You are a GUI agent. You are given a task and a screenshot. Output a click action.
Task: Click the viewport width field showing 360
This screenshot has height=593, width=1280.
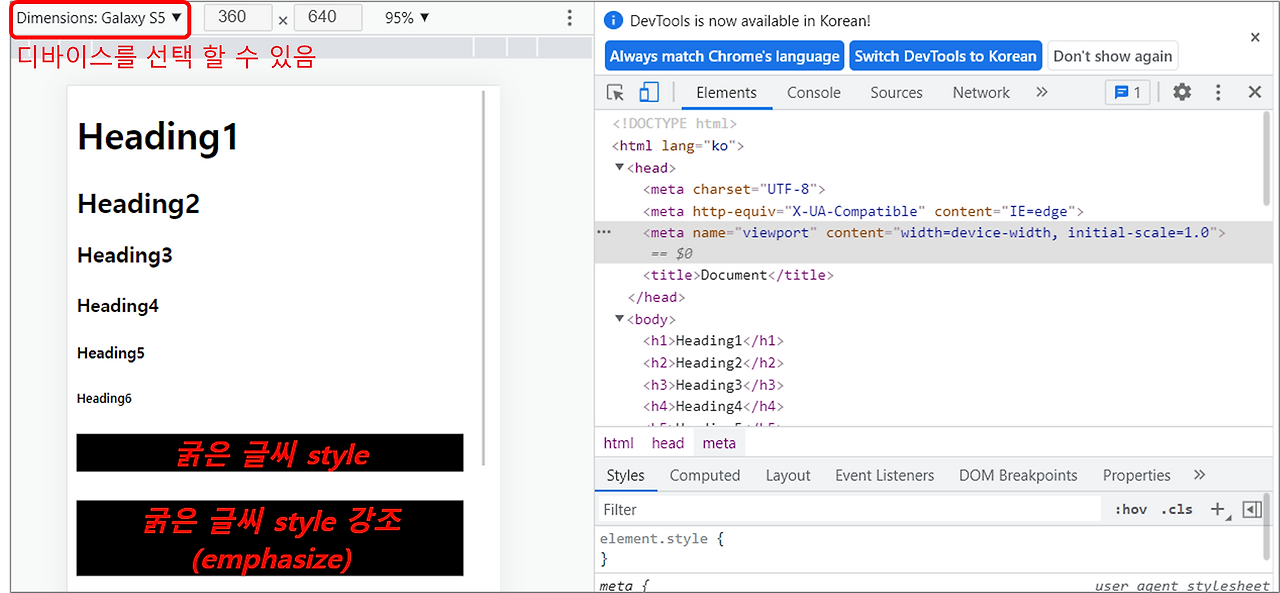238,18
